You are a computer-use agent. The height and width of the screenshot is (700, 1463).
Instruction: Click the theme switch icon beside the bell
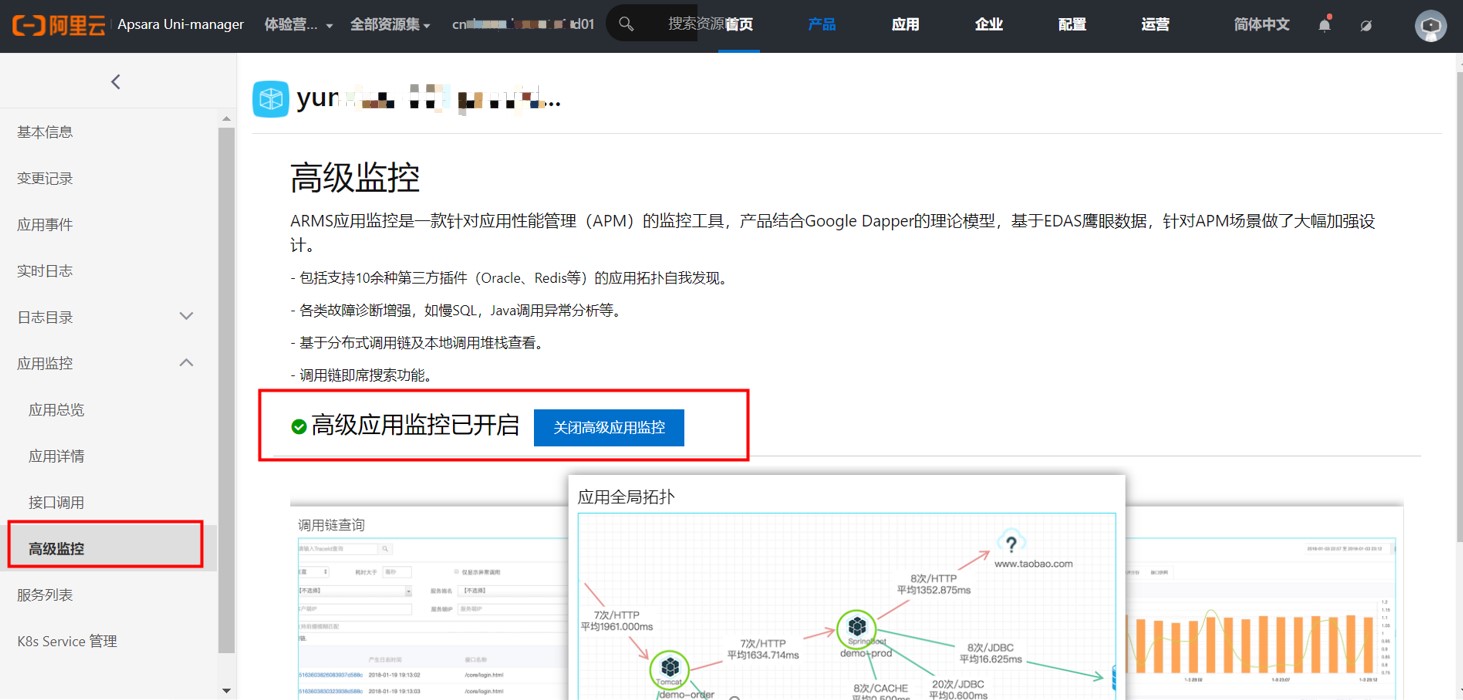click(1366, 25)
